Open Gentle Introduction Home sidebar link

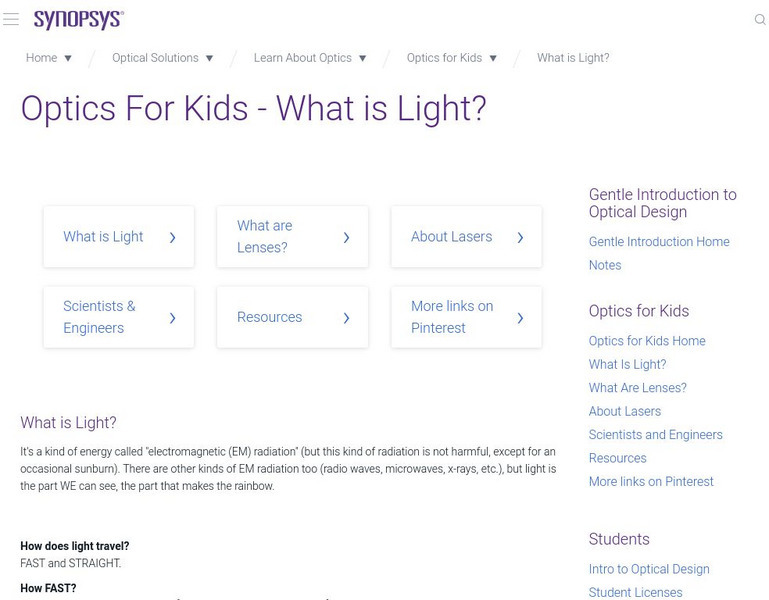659,242
